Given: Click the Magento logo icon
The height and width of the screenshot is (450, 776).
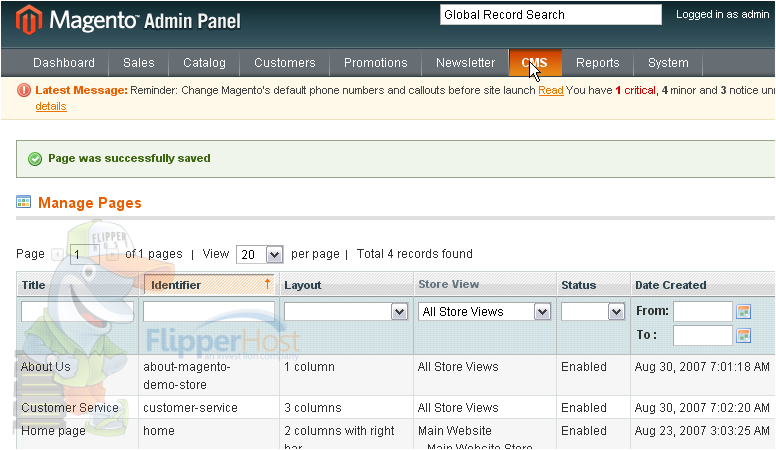Looking at the screenshot, I should [x=28, y=20].
